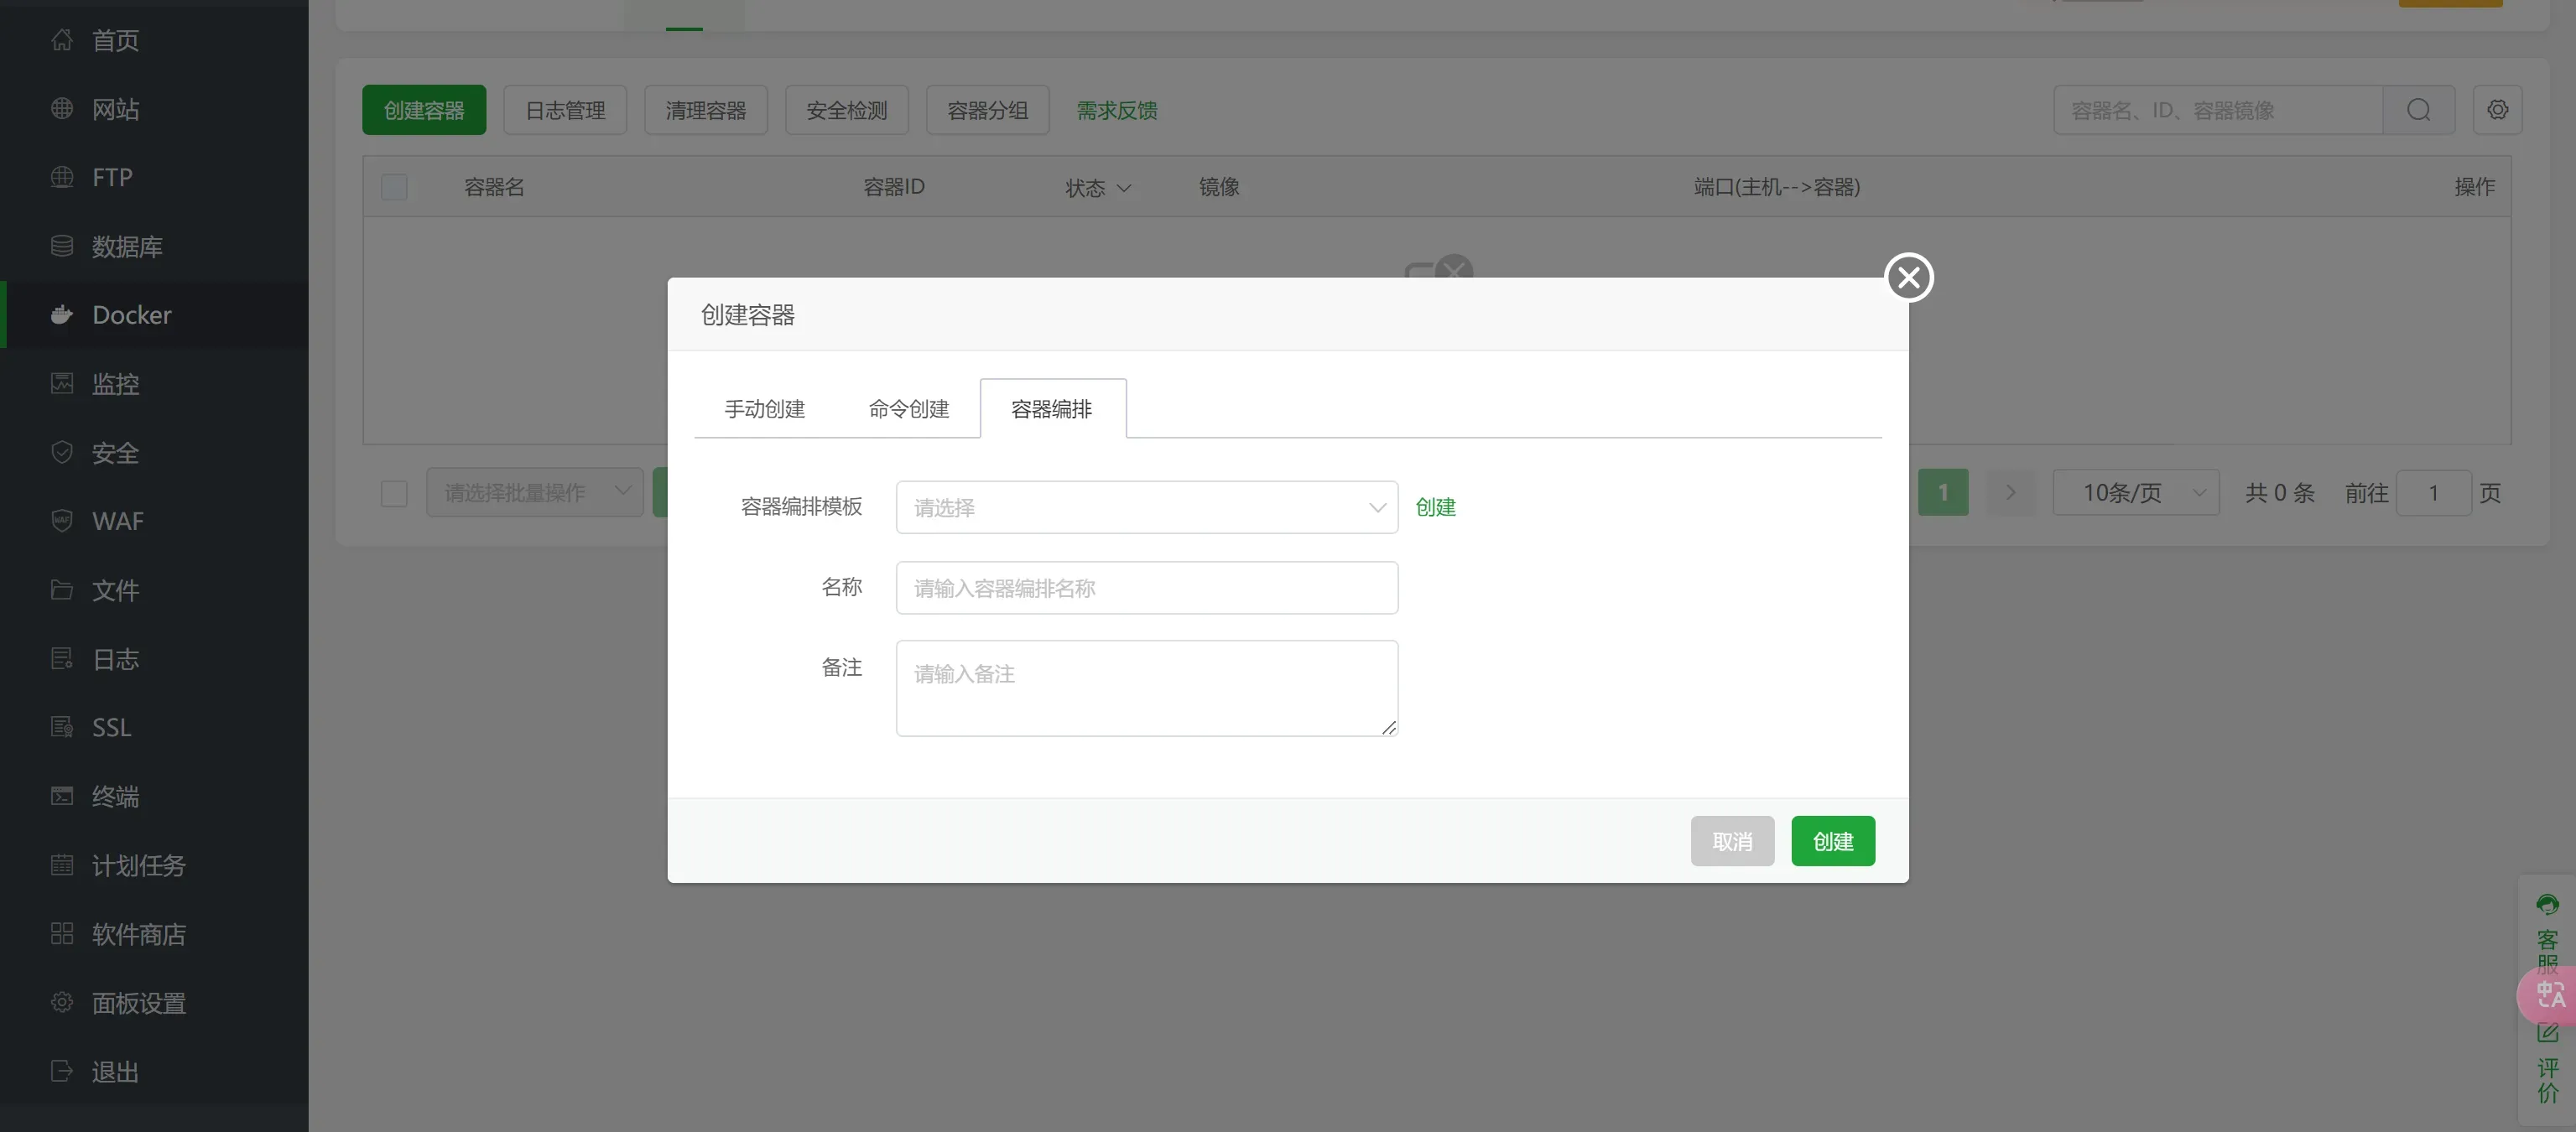Open table settings gear icon
Image resolution: width=2576 pixels, height=1132 pixels.
pos(2497,110)
